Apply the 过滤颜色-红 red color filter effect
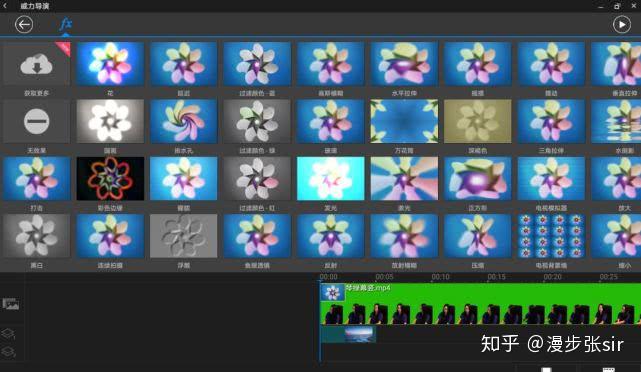The image size is (641, 372). (x=257, y=179)
